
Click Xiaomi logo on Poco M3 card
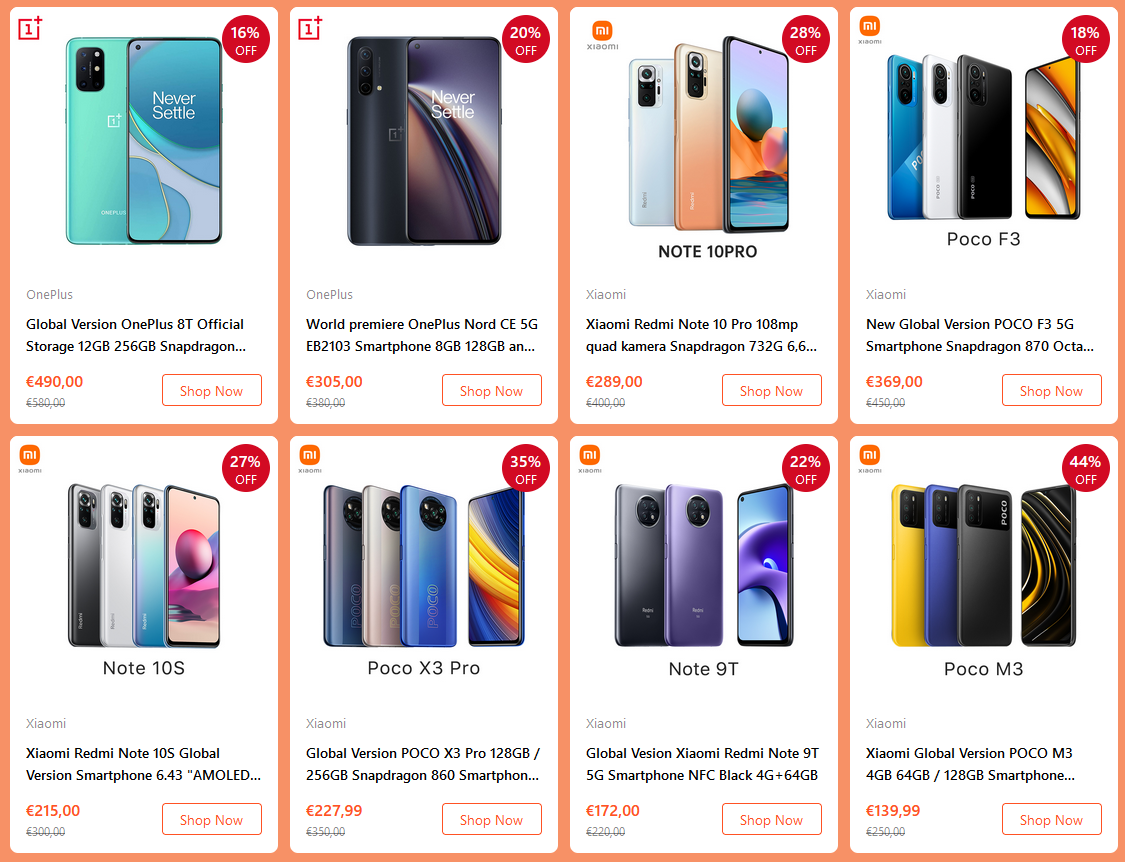870,459
